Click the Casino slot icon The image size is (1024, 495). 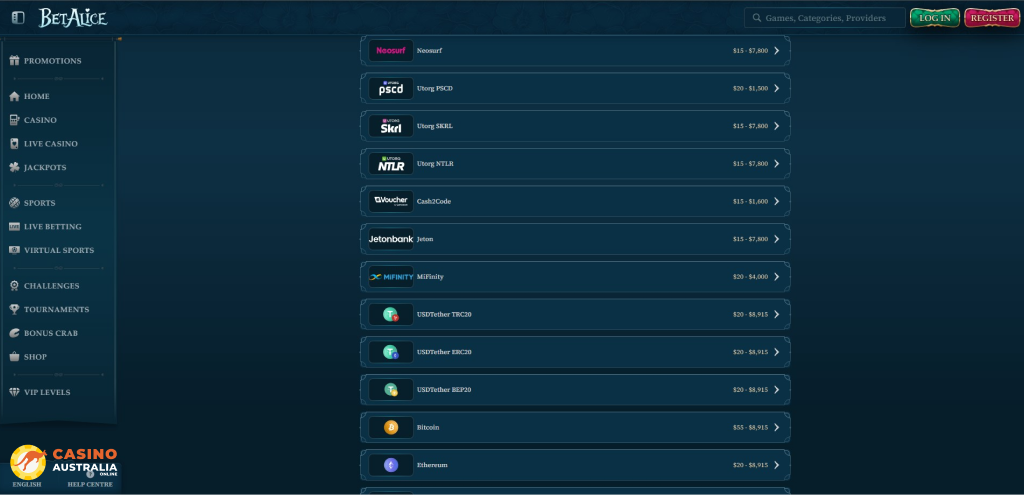(14, 120)
